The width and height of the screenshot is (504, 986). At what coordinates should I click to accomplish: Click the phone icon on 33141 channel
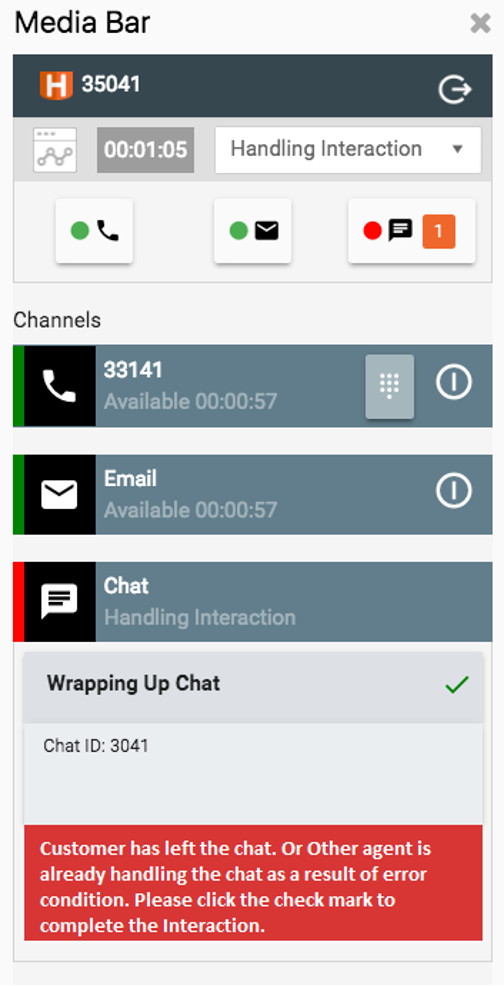point(59,385)
